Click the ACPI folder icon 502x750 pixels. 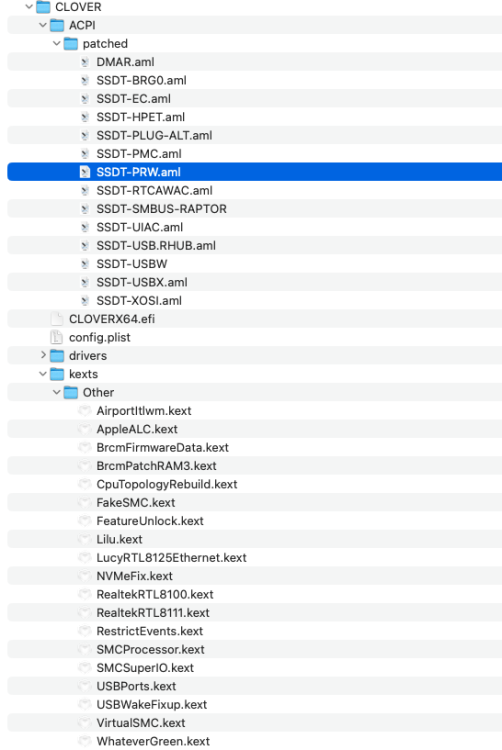57,25
